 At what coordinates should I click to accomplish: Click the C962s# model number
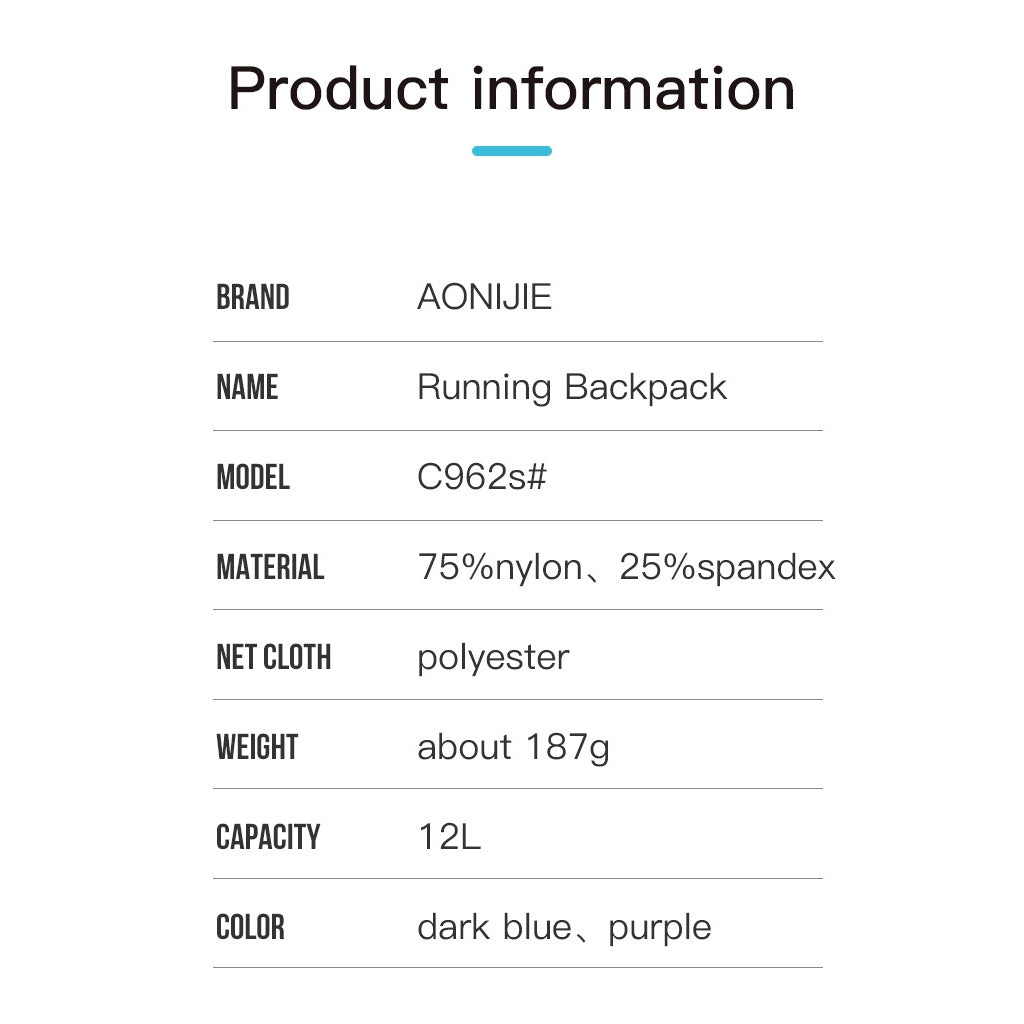click(482, 478)
